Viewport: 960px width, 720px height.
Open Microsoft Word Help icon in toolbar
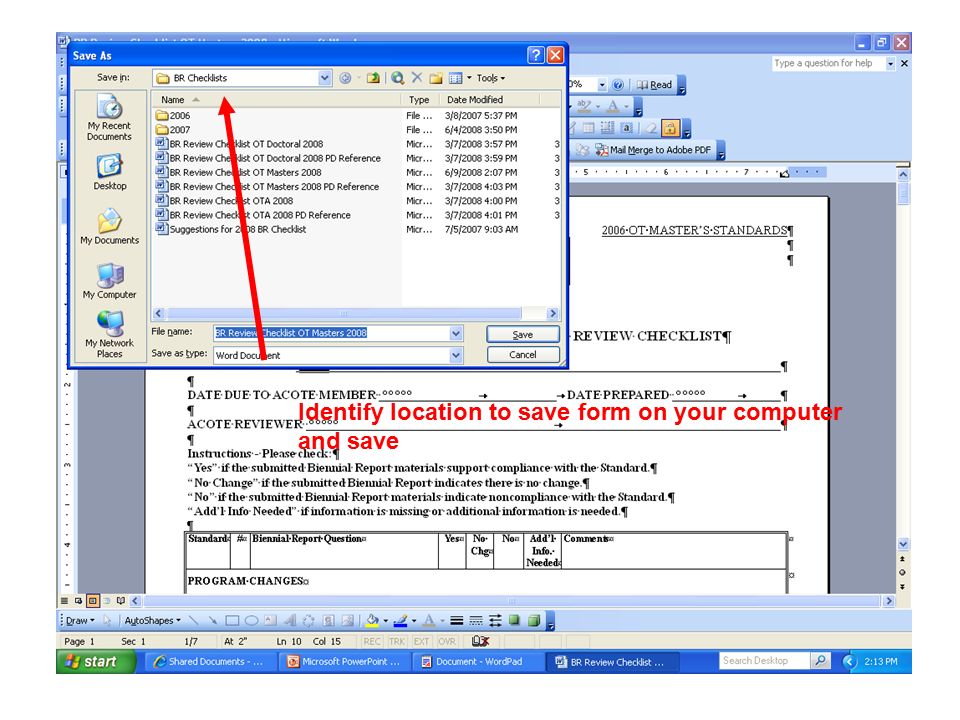(x=618, y=84)
